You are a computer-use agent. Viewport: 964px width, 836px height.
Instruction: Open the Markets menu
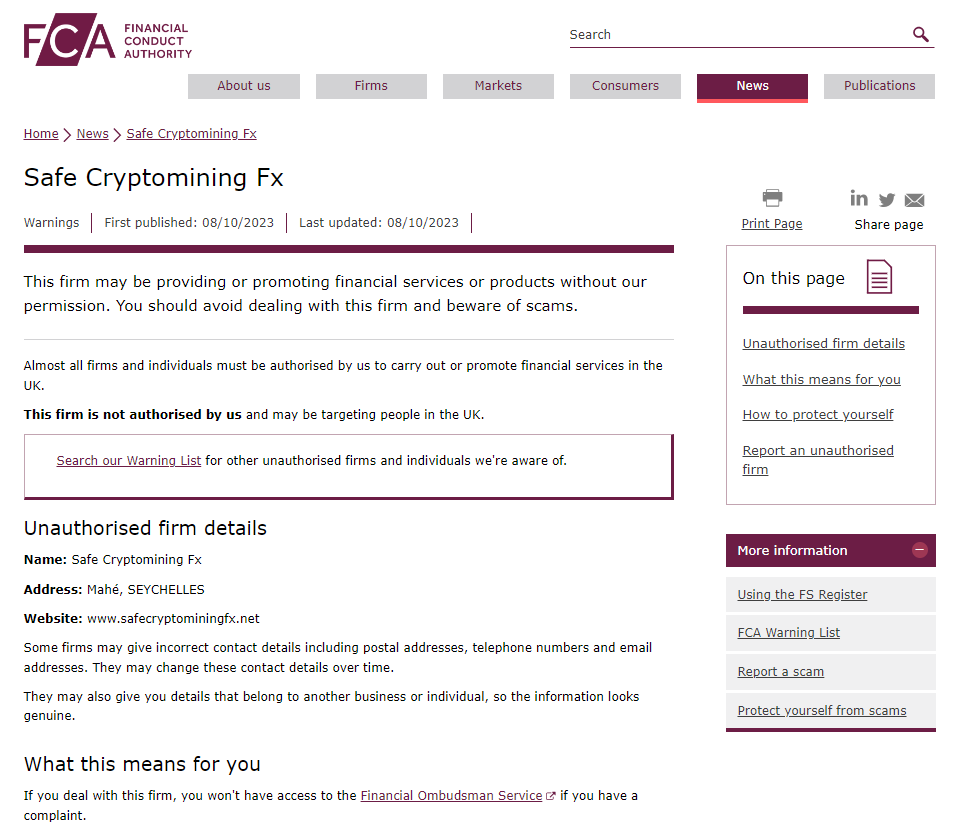(498, 86)
